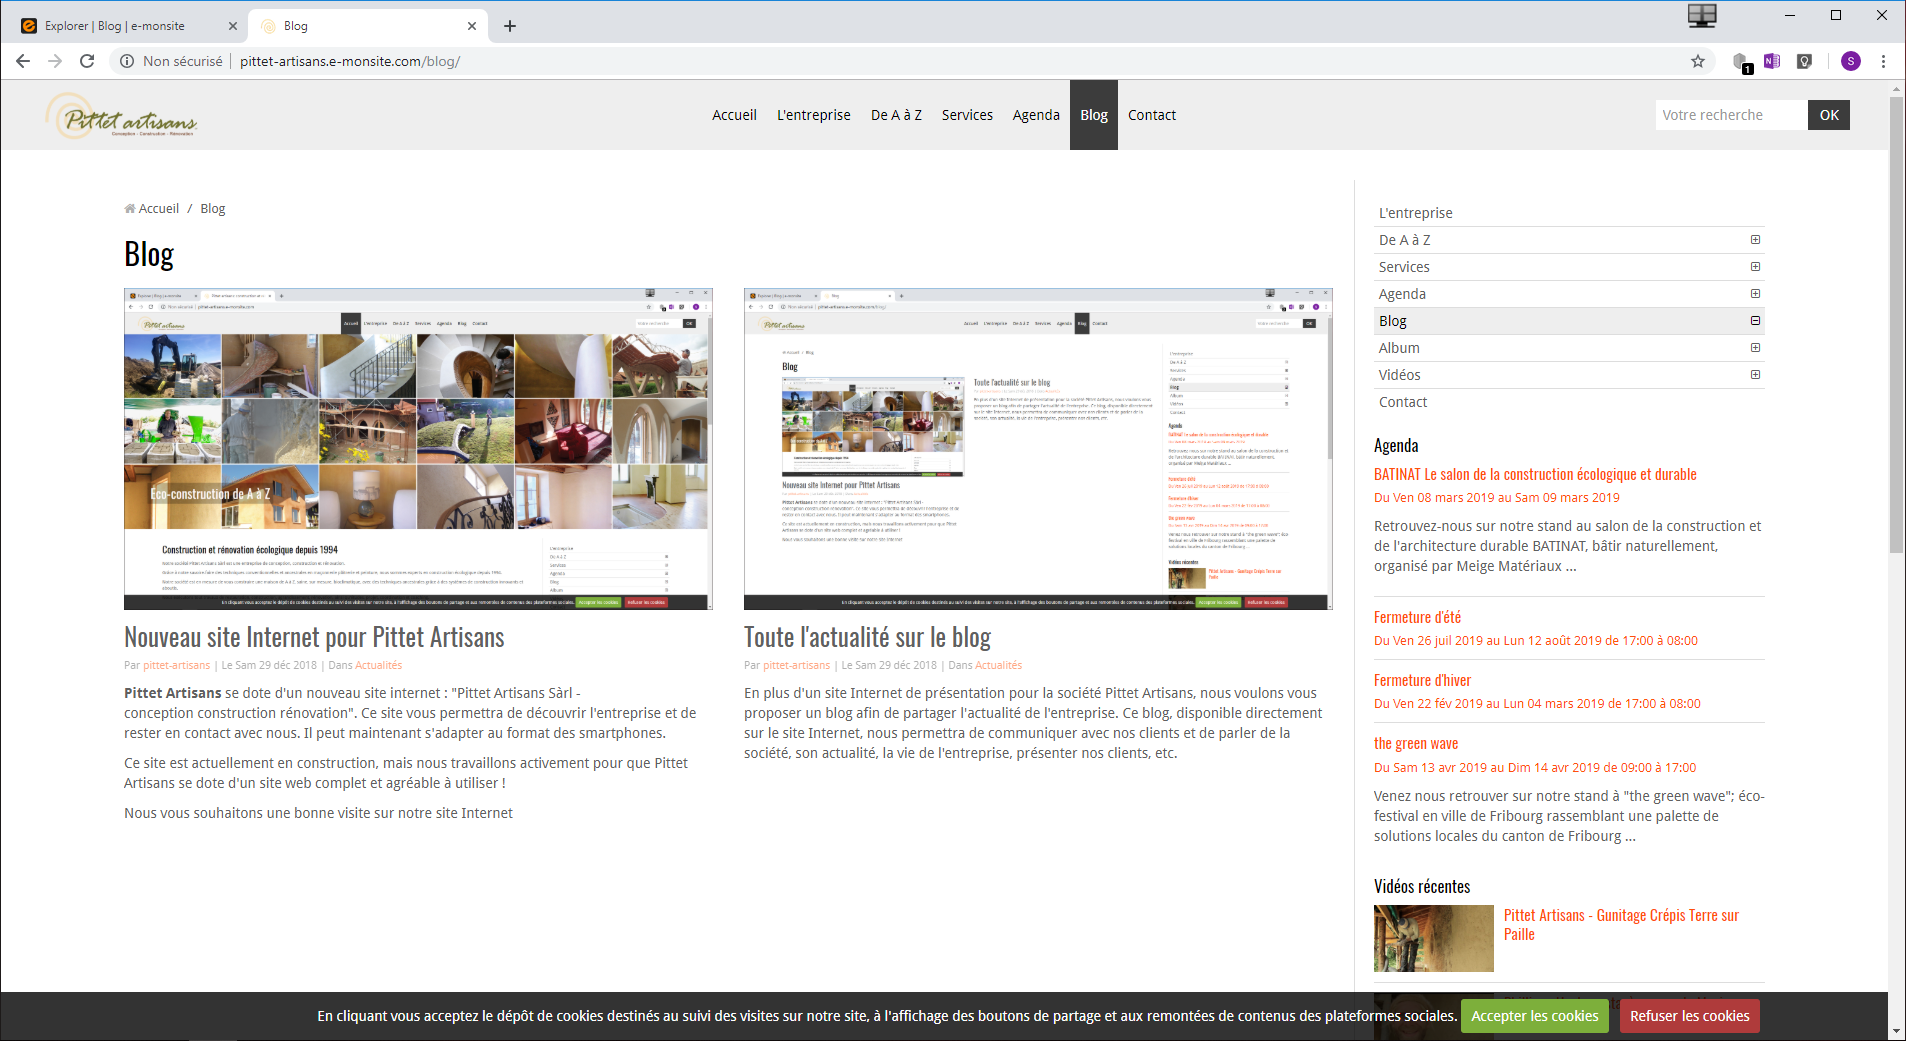Reload the current page
Image resolution: width=1906 pixels, height=1041 pixels.
(x=87, y=61)
